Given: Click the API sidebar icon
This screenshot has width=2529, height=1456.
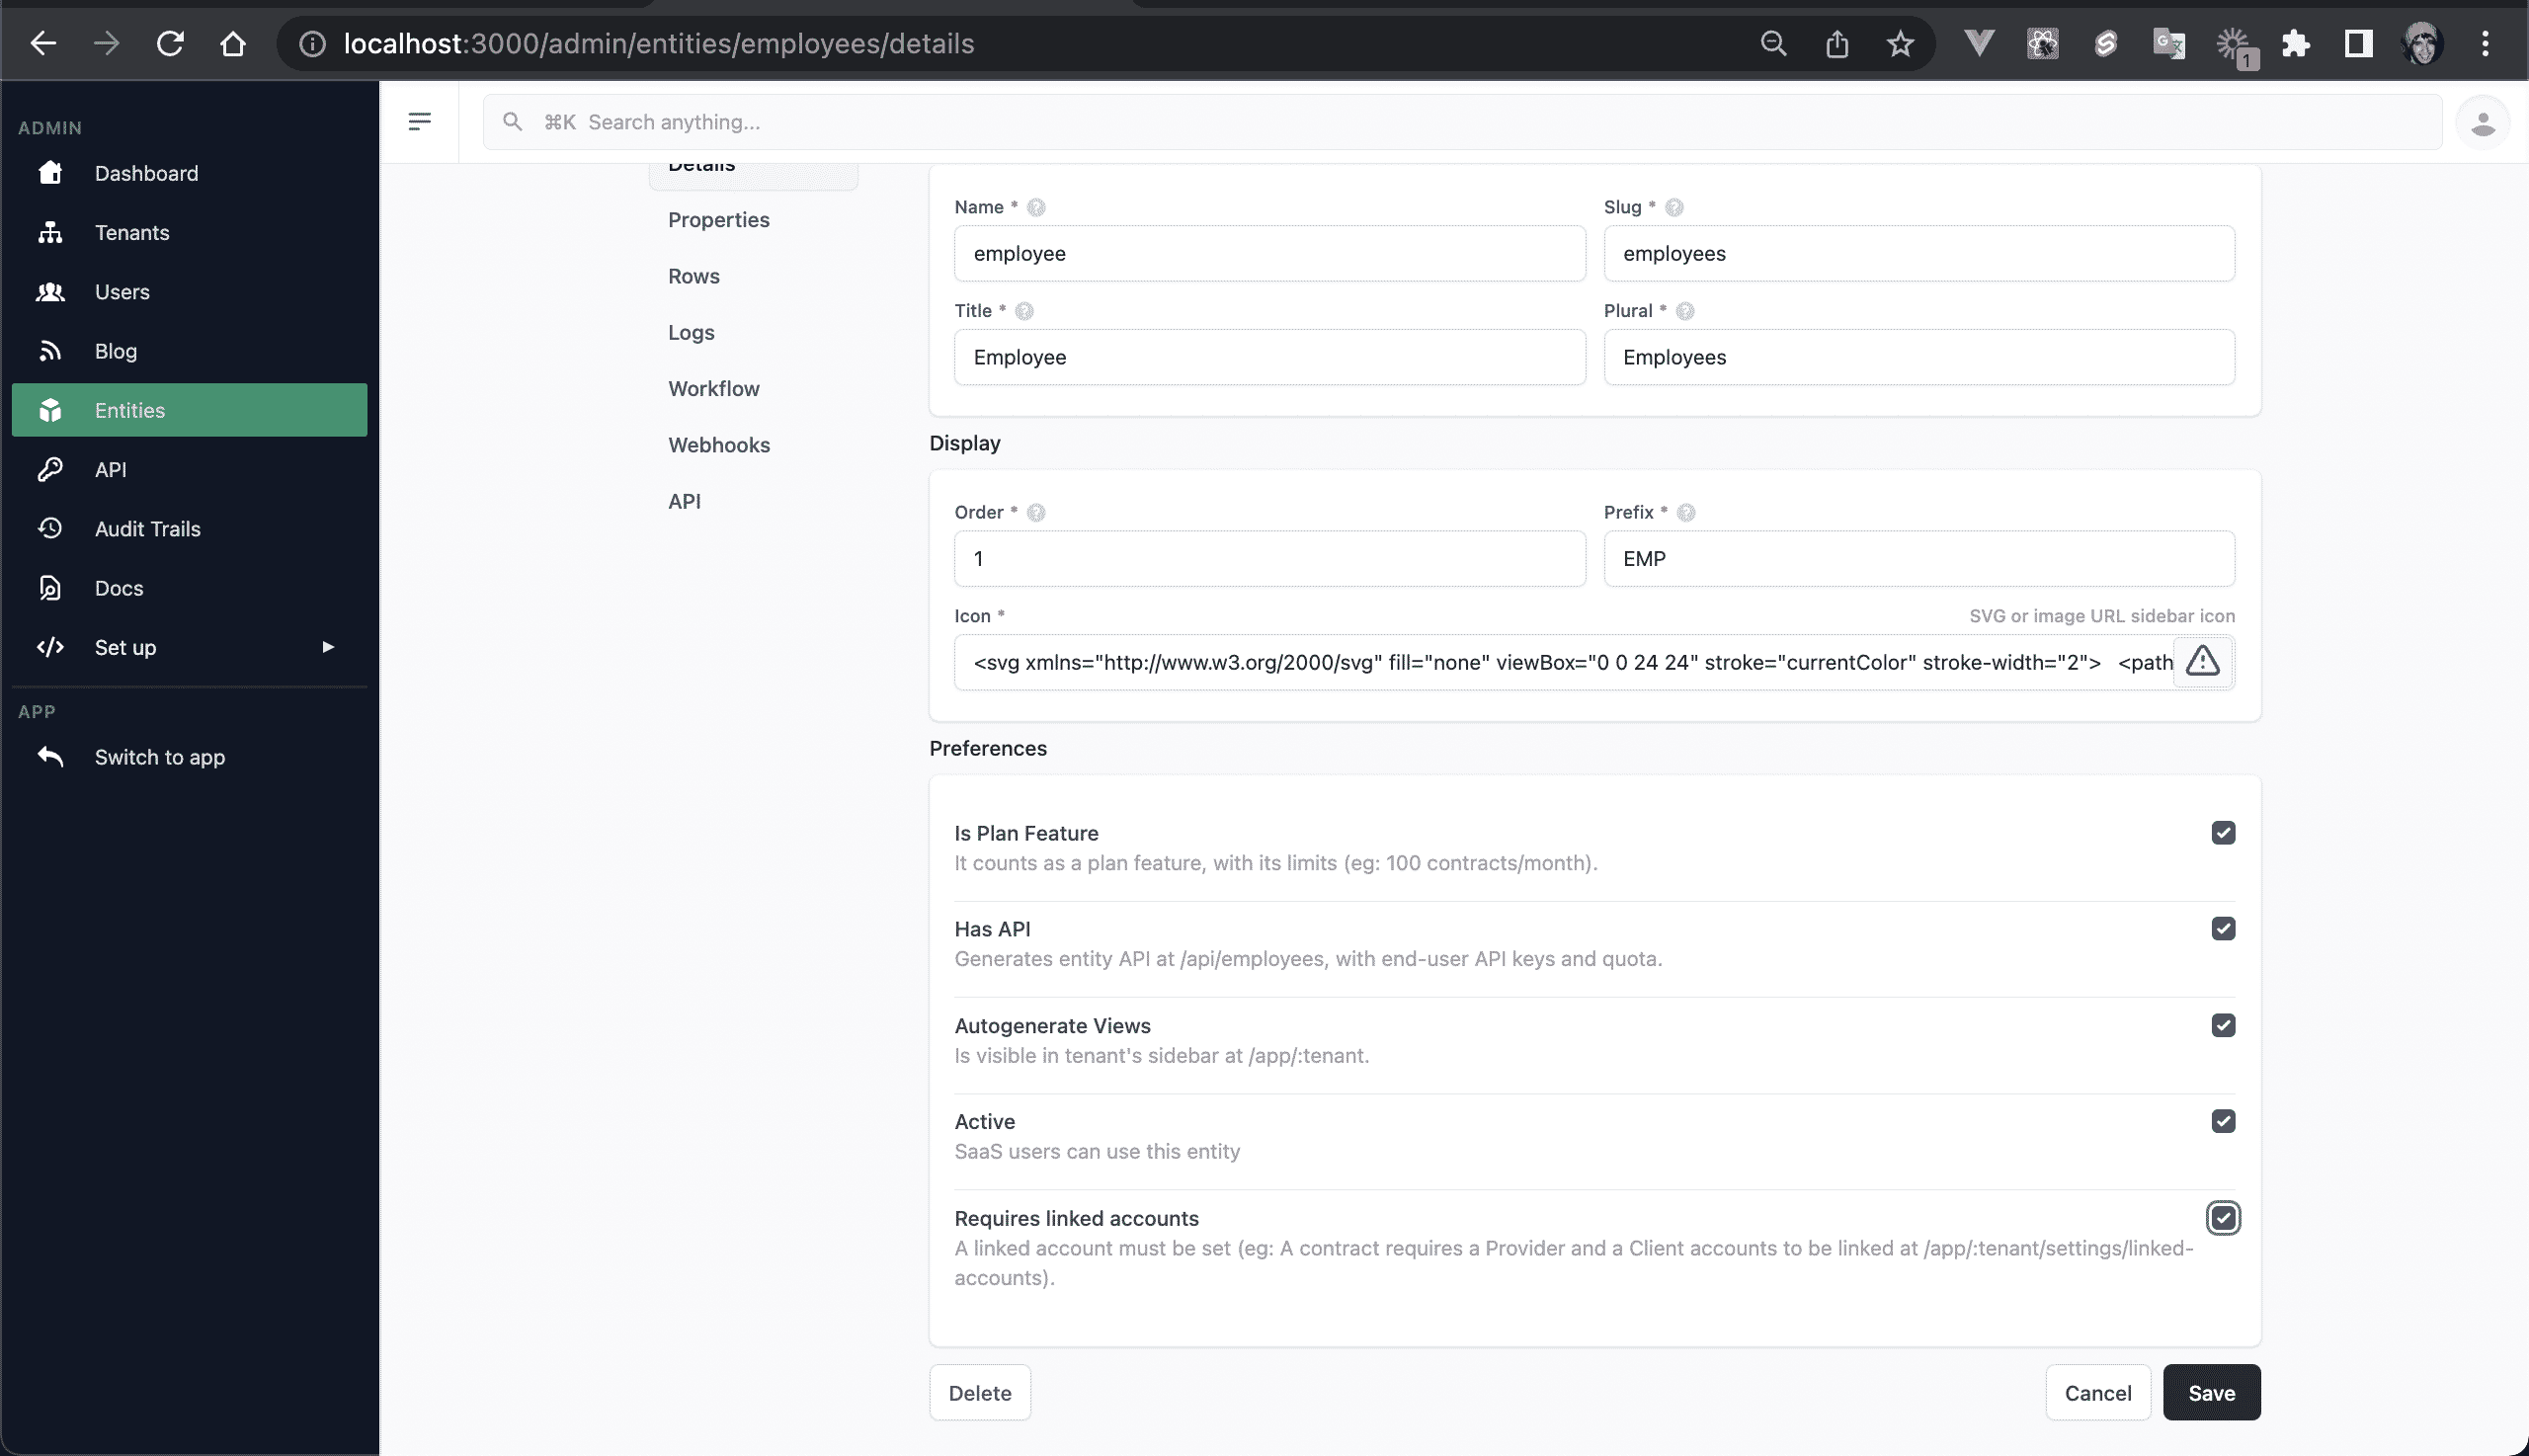Looking at the screenshot, I should [x=48, y=469].
